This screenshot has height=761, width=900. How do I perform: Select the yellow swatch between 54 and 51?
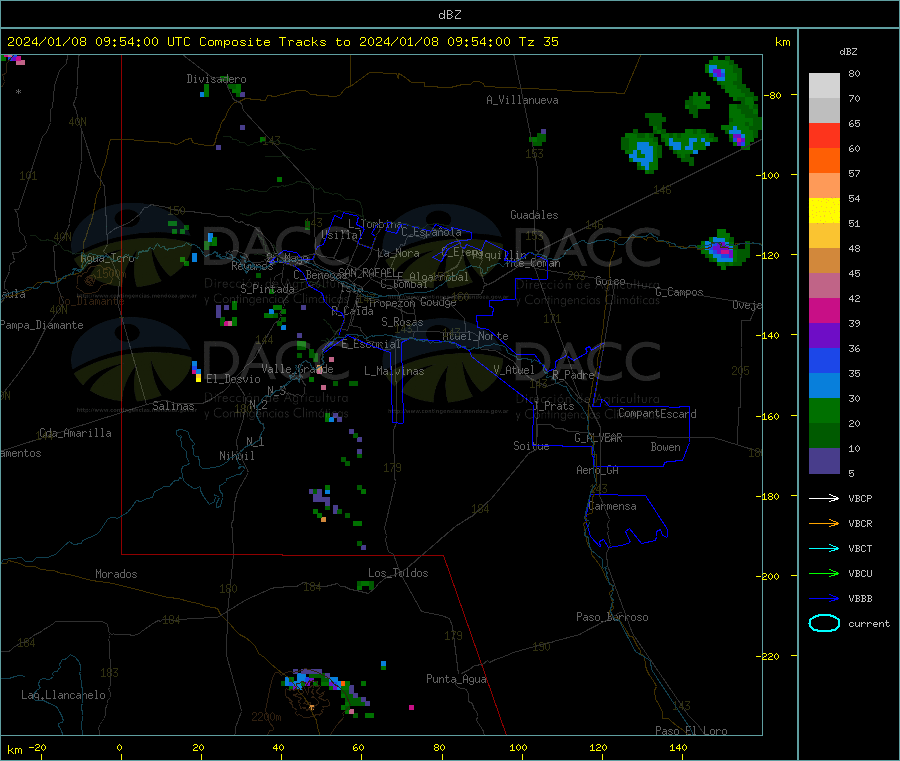(824, 211)
